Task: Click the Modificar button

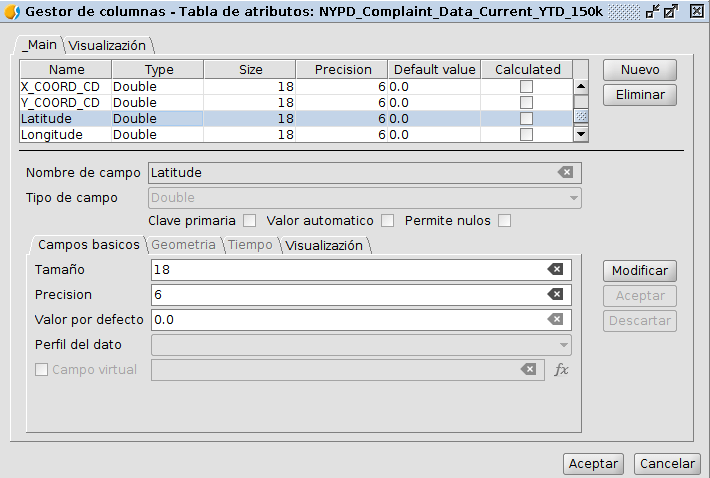Action: (x=639, y=270)
